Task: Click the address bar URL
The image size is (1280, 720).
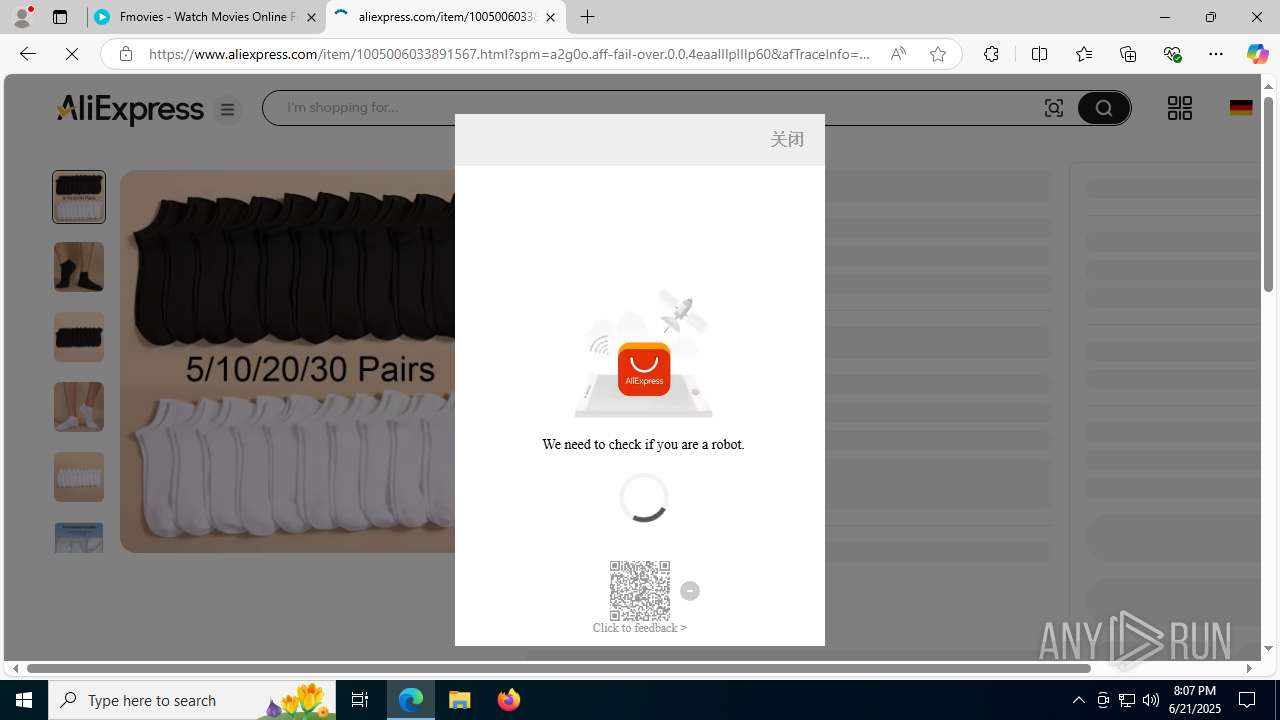Action: [509, 54]
